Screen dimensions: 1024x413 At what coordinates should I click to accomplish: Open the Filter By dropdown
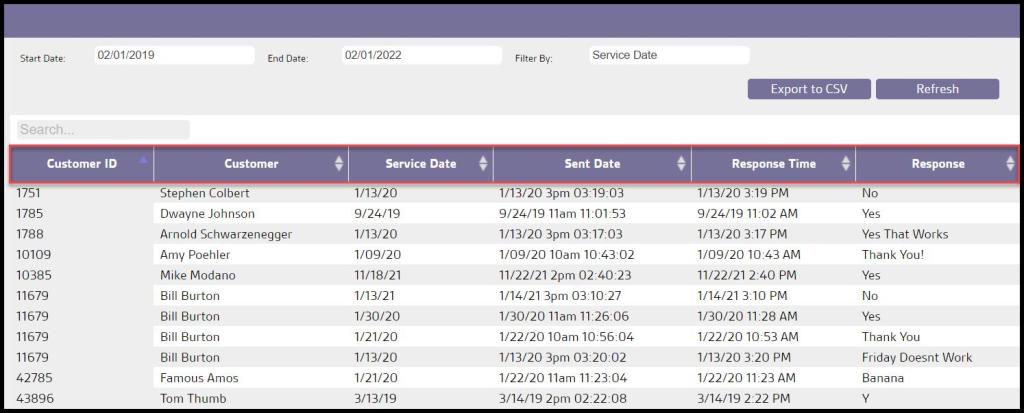[x=668, y=55]
